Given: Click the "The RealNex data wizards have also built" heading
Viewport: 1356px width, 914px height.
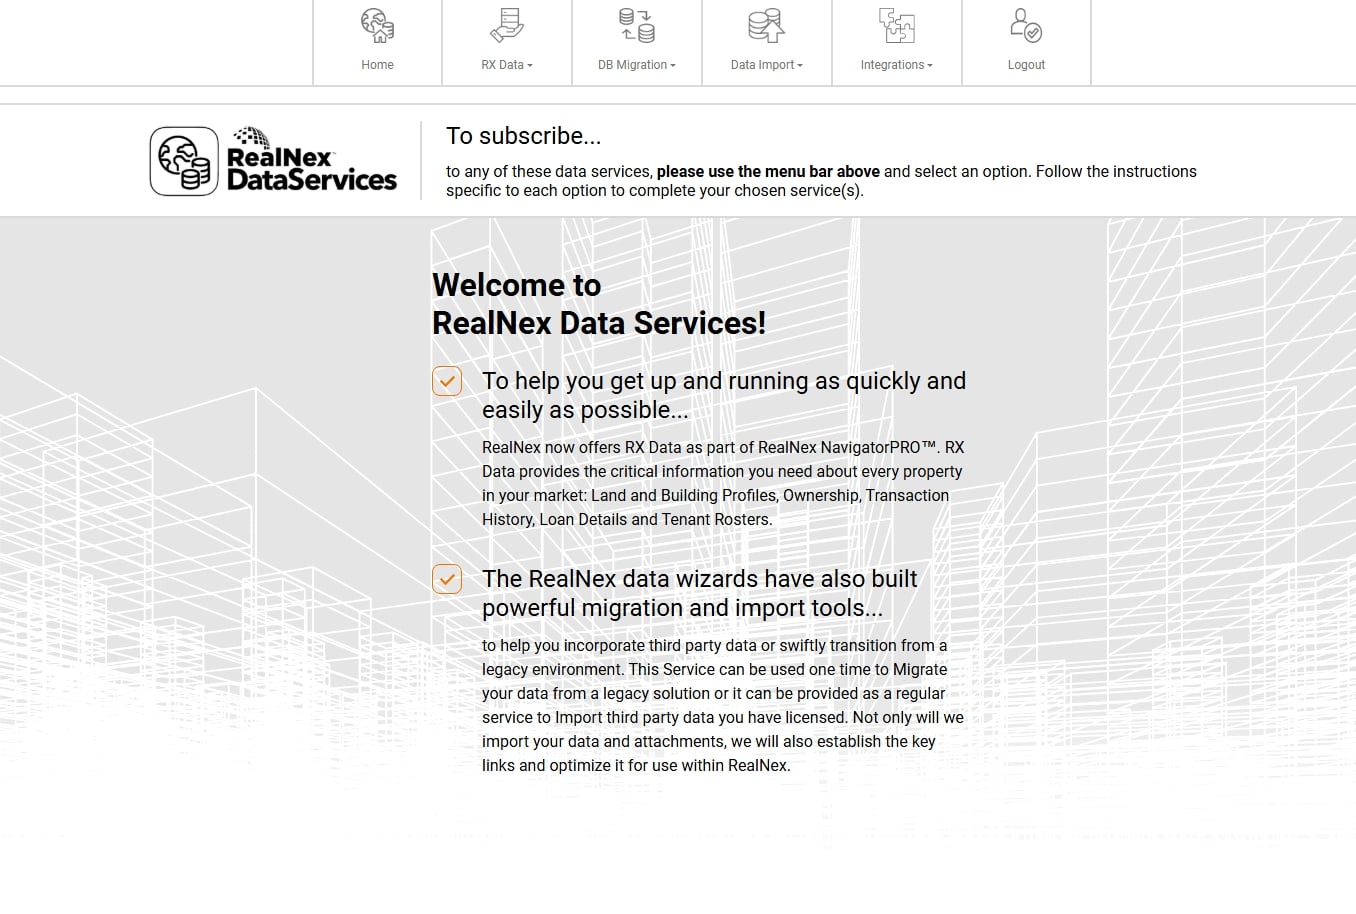Looking at the screenshot, I should pos(700,593).
